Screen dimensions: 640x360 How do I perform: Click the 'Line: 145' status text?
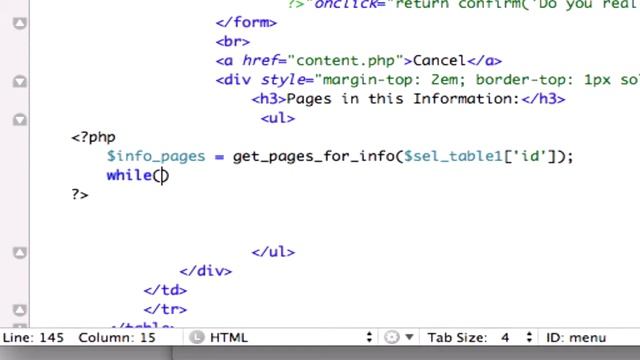coord(33,338)
